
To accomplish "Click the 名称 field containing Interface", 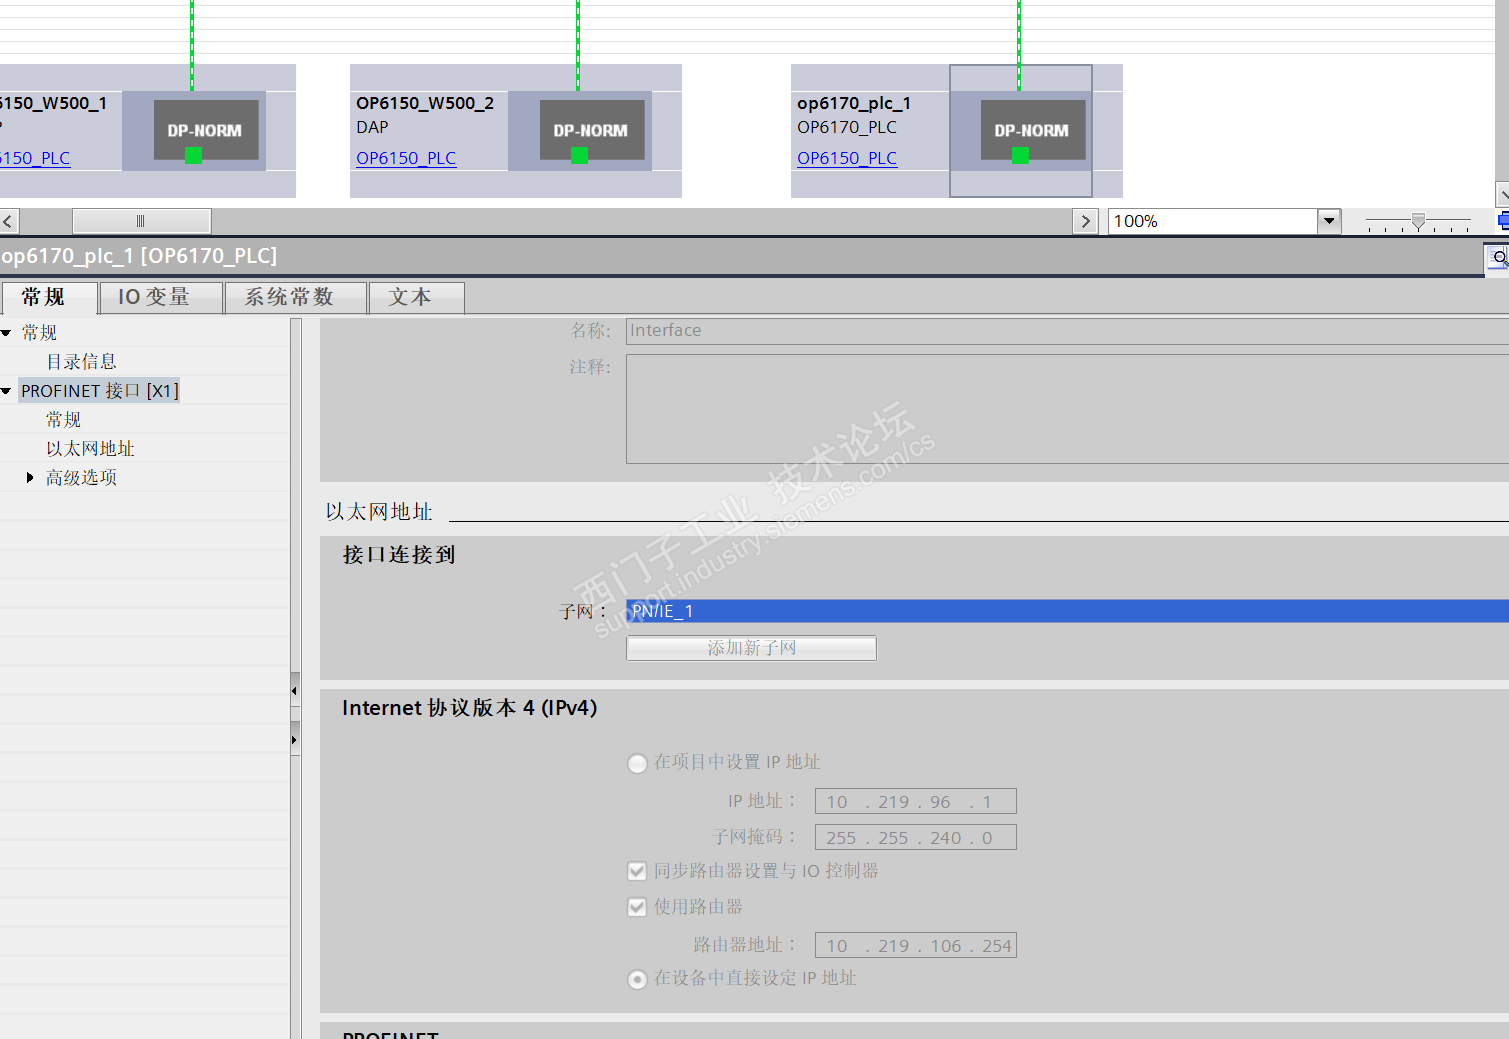I will (1067, 331).
